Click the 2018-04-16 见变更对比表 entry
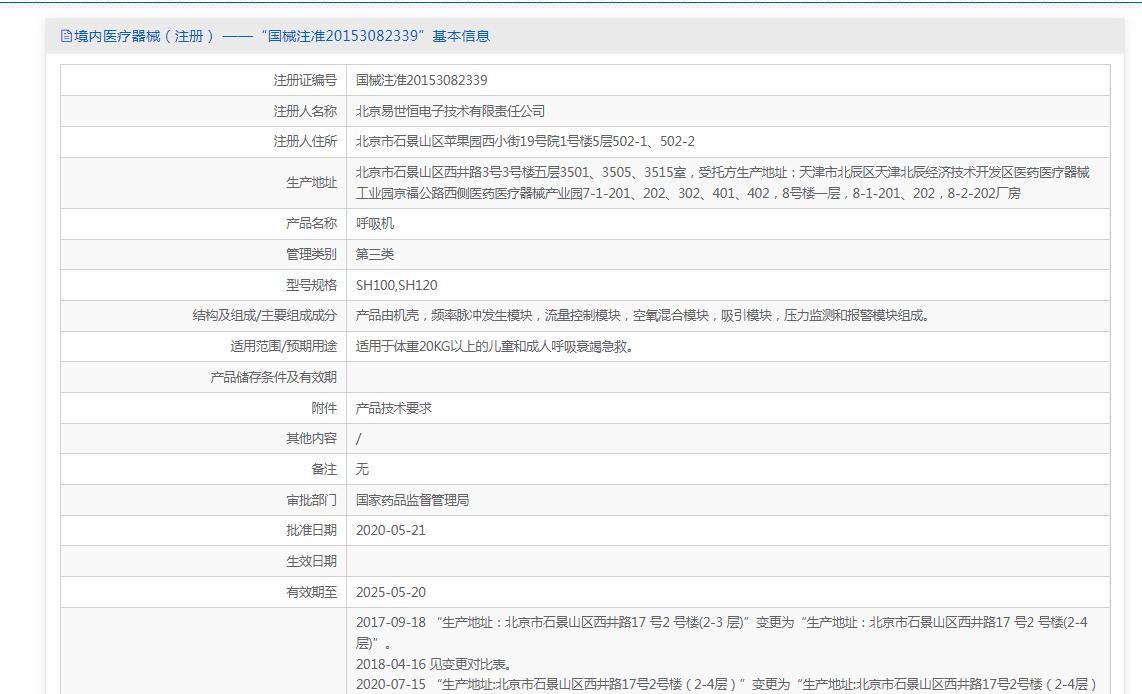 (433, 664)
